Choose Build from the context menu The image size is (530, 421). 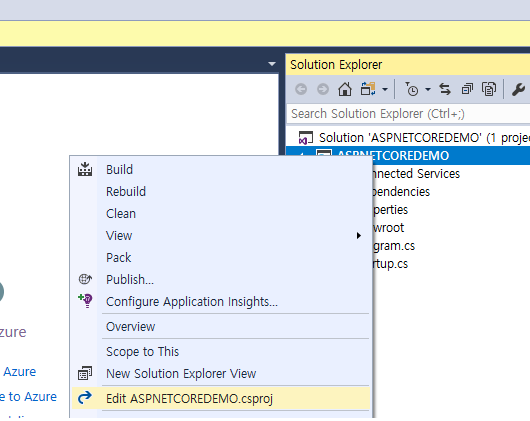click(x=221, y=170)
